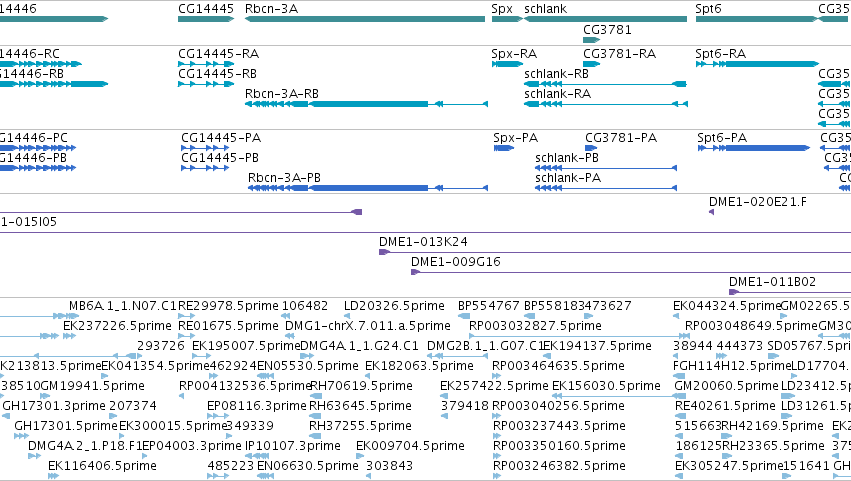
Task: Click the RP004132536.5prime EST label
Action: [x=245, y=387]
